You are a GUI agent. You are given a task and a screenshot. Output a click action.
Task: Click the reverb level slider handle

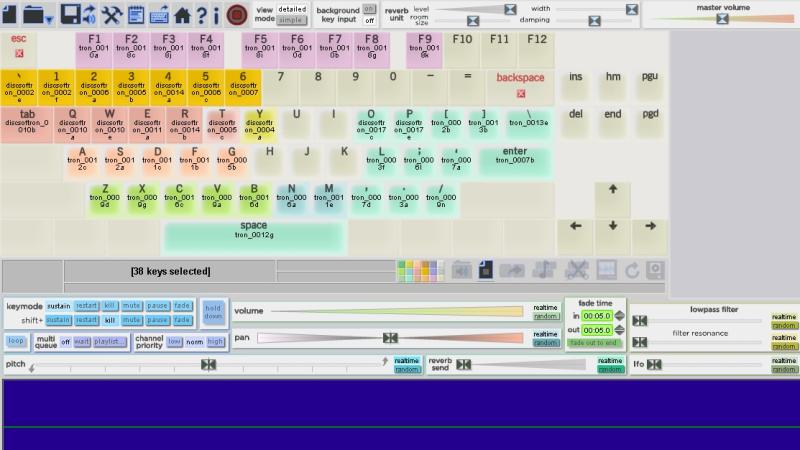510,9
